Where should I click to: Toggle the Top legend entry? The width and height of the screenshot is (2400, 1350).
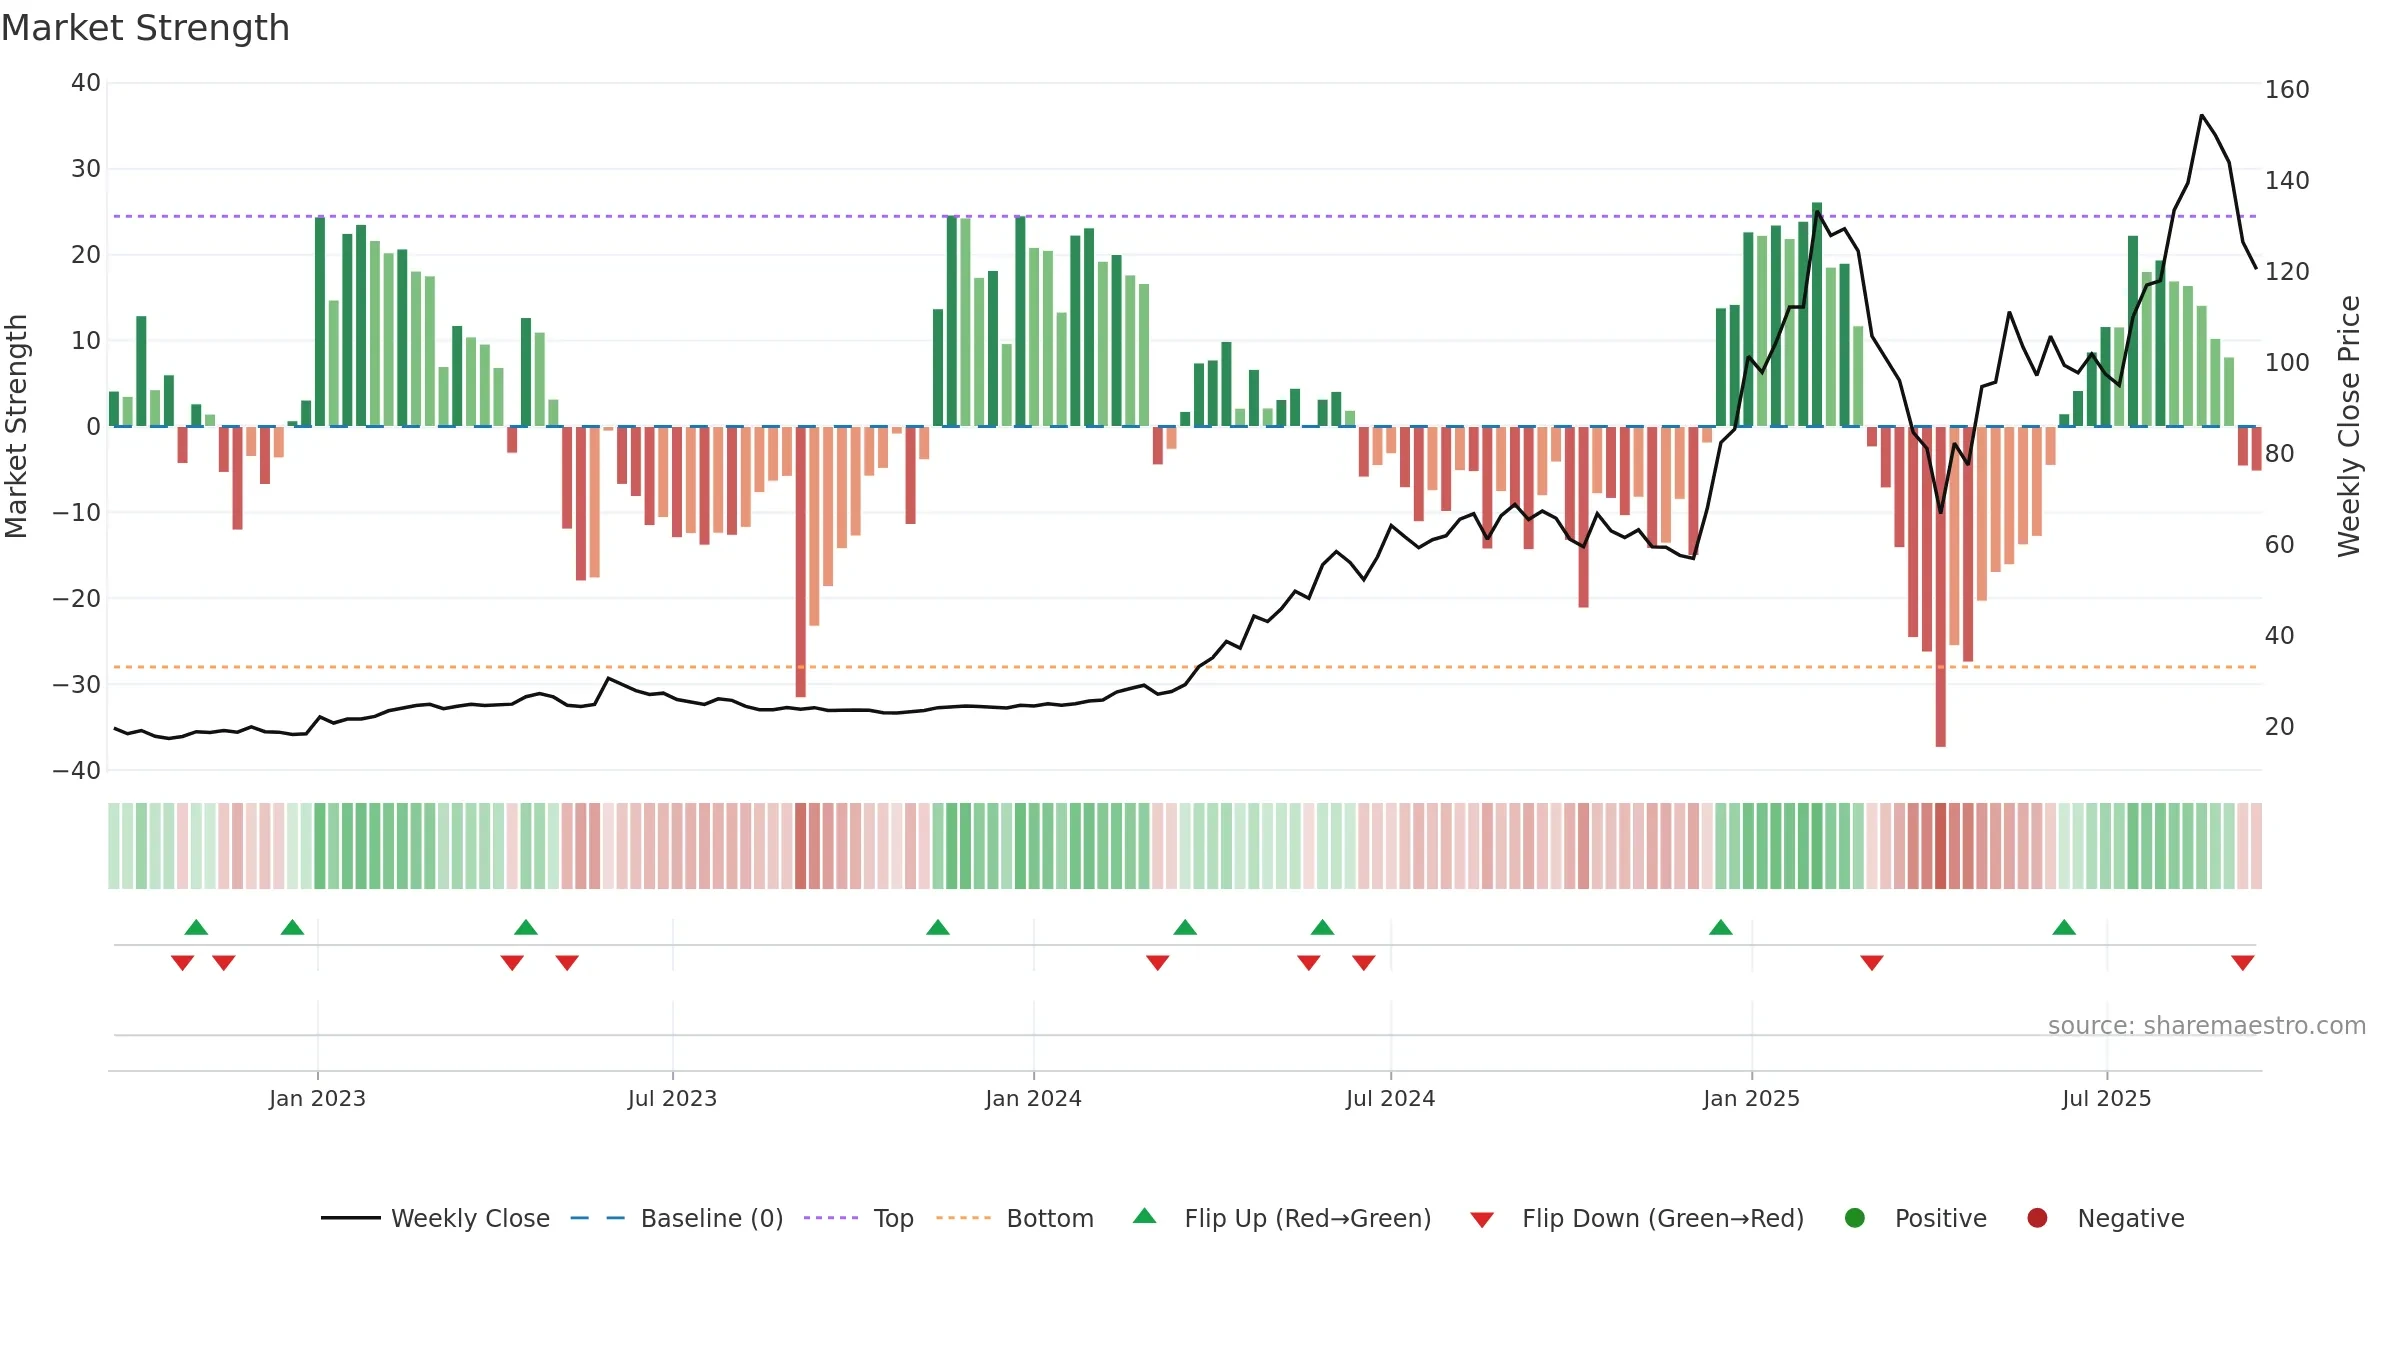coord(859,1218)
